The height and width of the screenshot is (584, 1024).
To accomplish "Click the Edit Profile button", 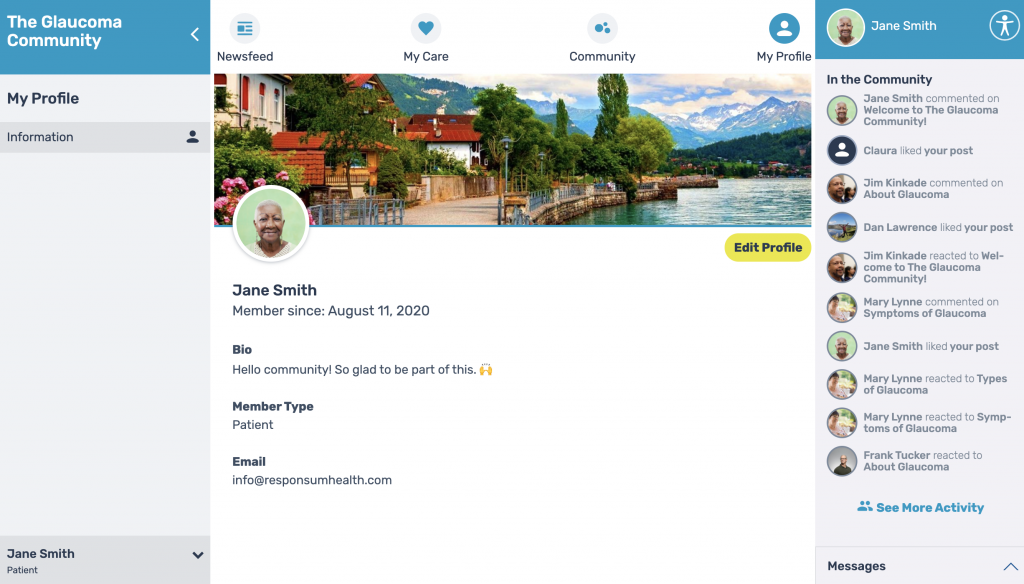I will point(768,248).
